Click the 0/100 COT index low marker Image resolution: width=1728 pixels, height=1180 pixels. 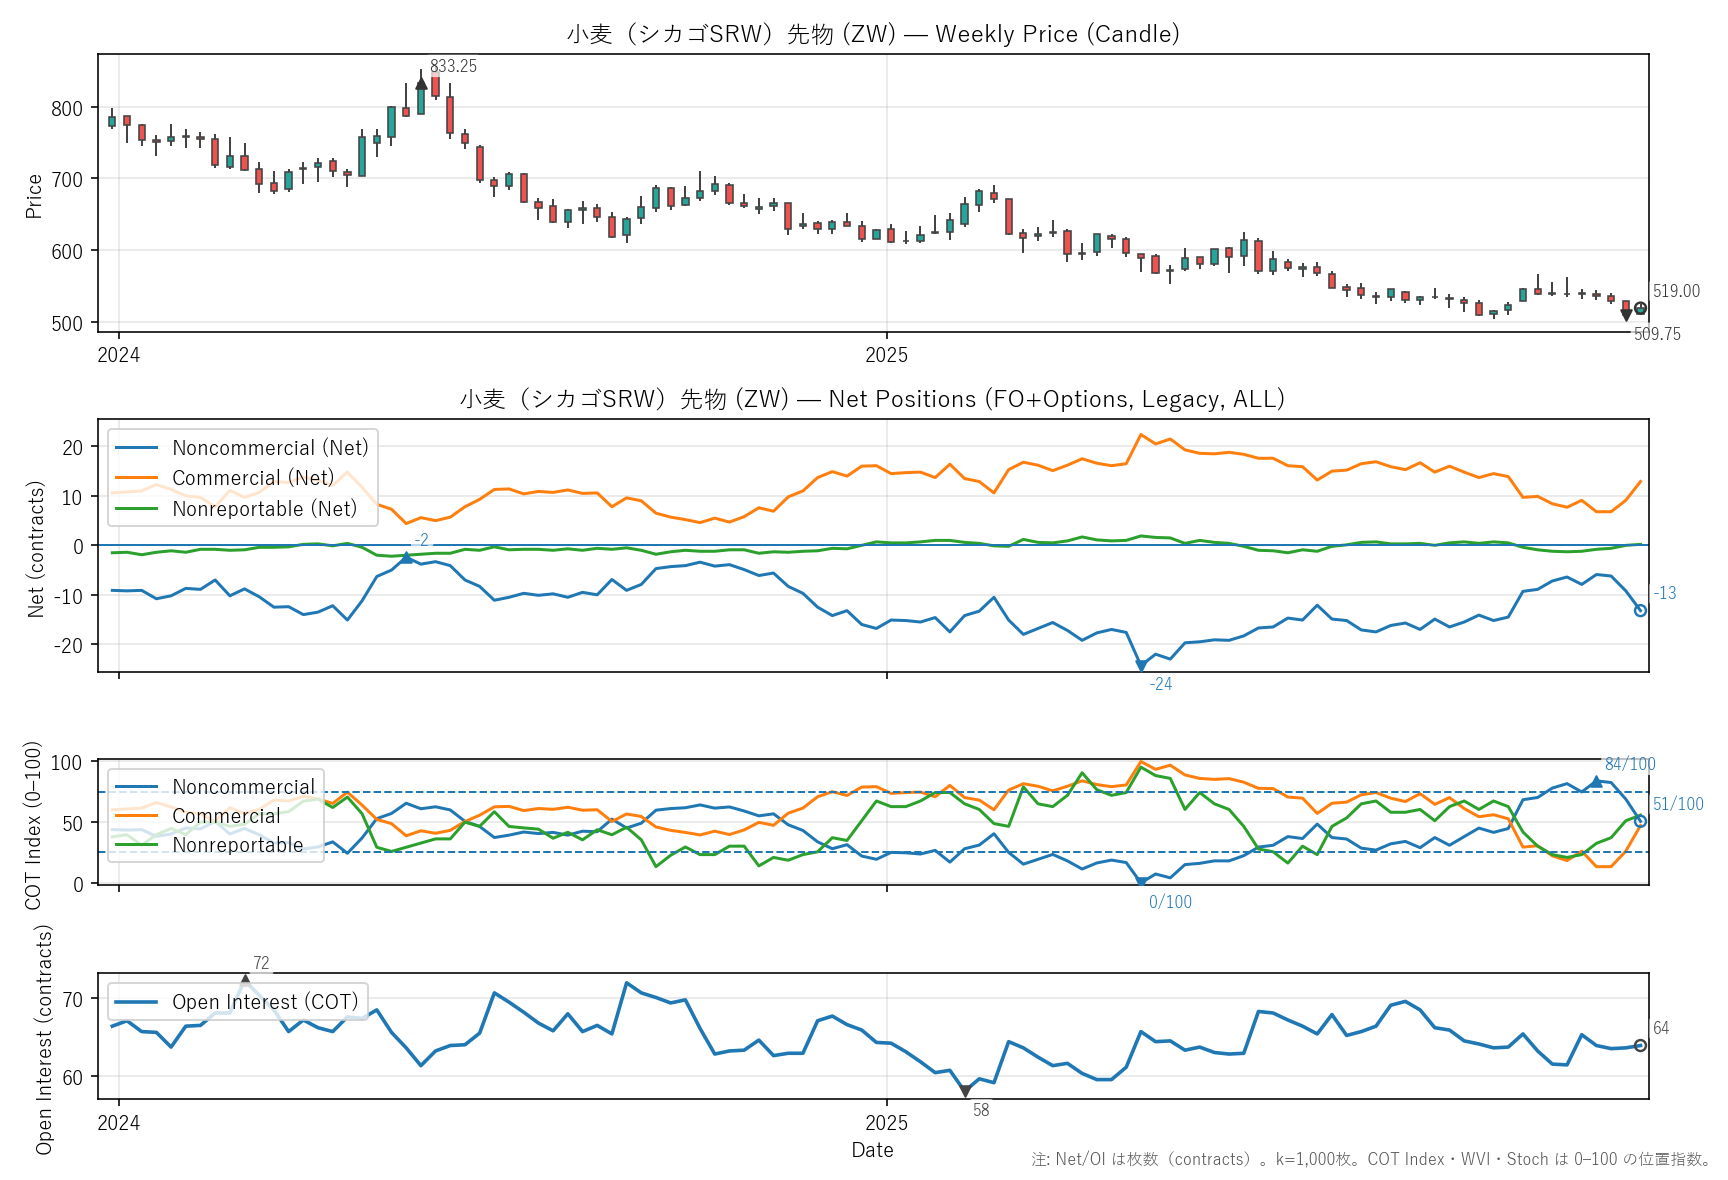tap(1141, 882)
